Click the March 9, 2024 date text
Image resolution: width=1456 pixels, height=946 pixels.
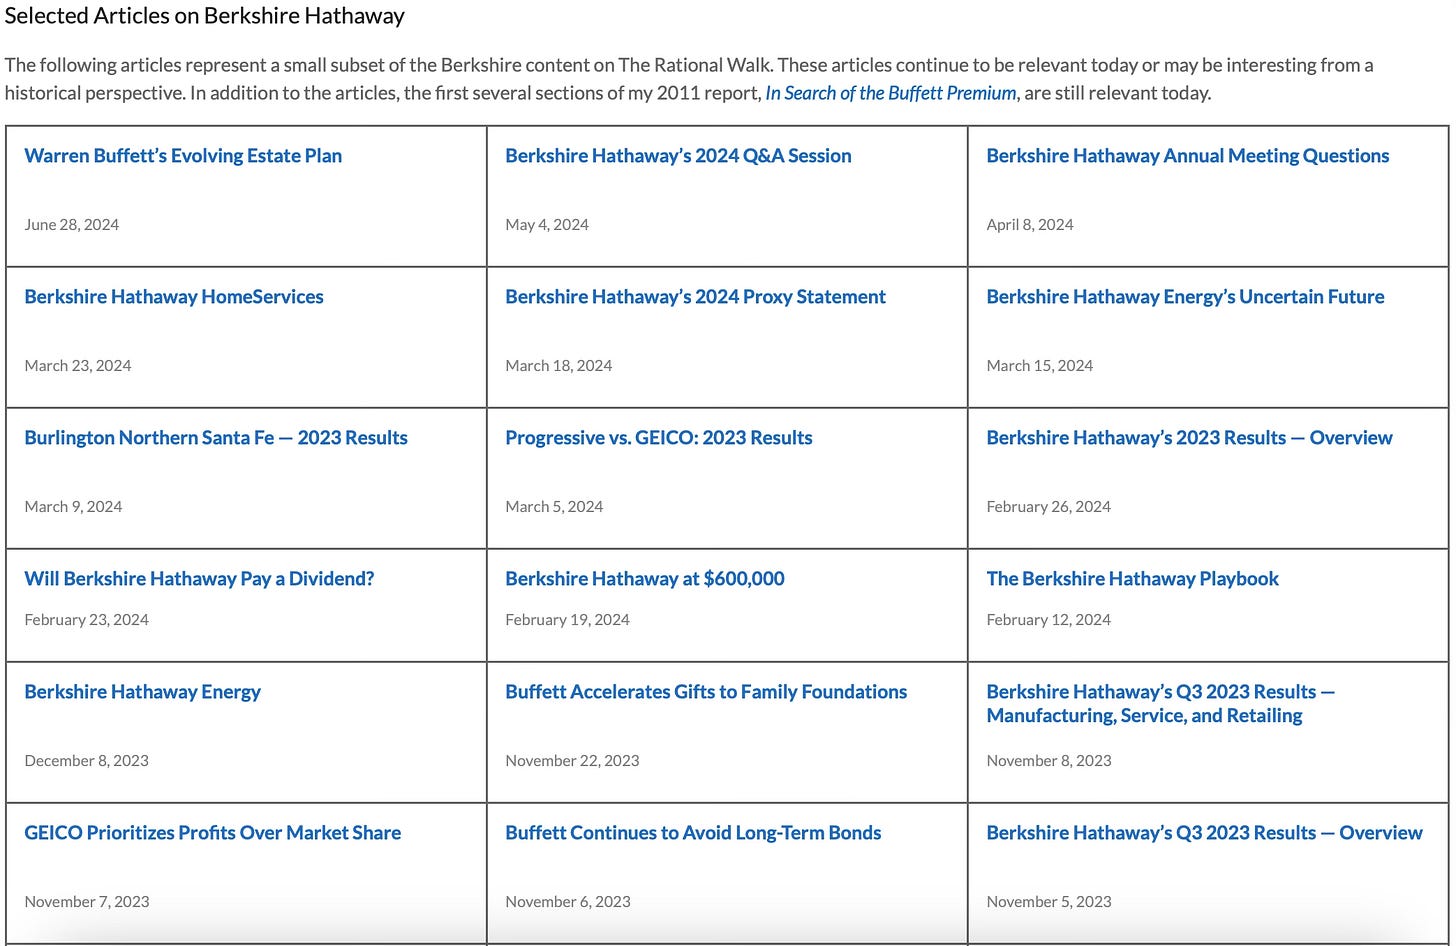tap(73, 507)
